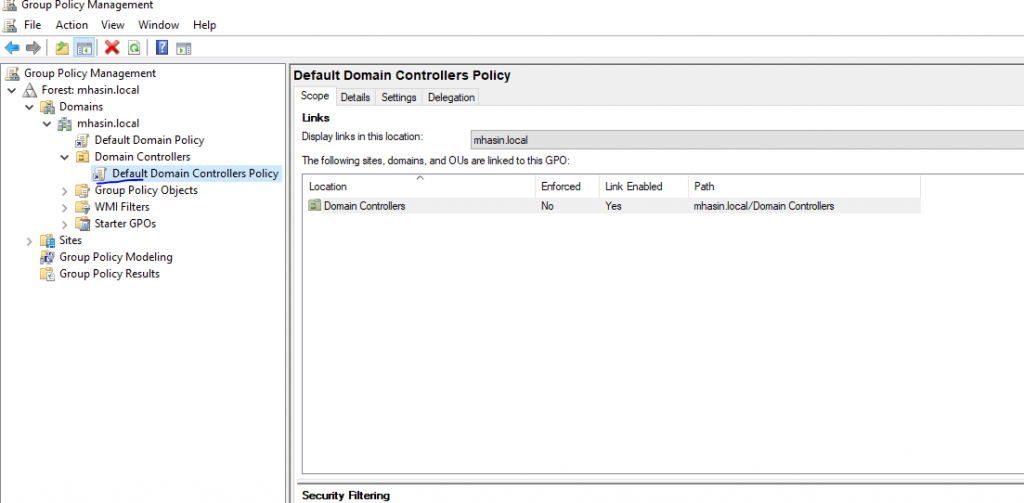Switch to the Scope tab
The image size is (1024, 503).
click(315, 96)
